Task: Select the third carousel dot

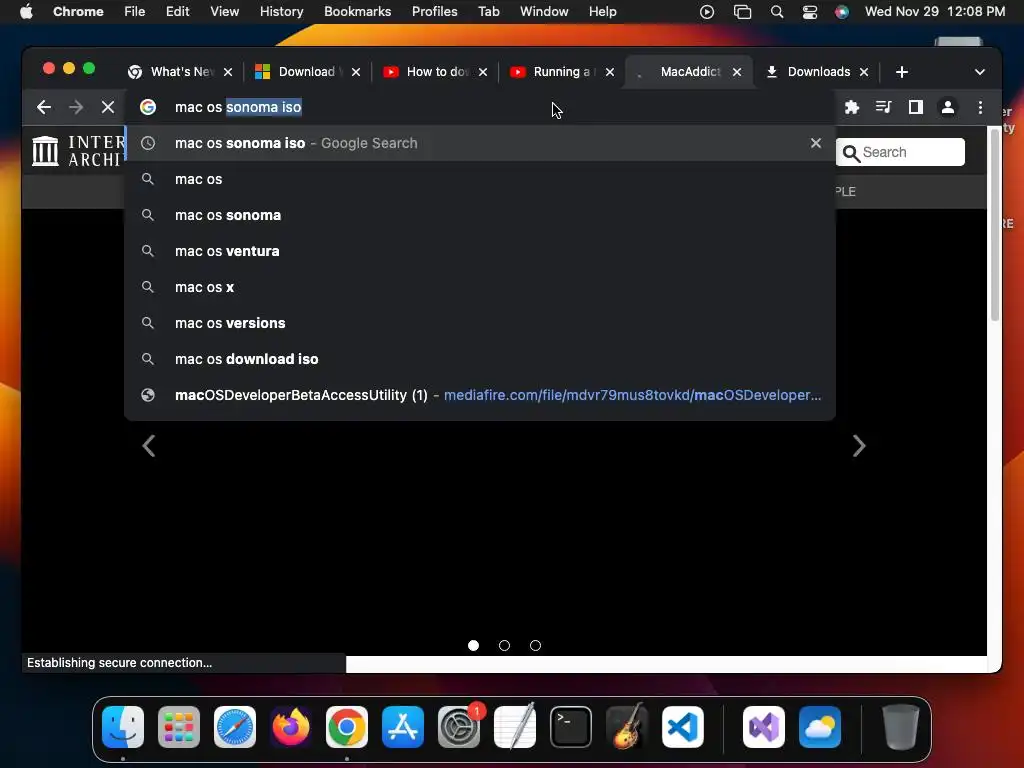Action: (536, 645)
